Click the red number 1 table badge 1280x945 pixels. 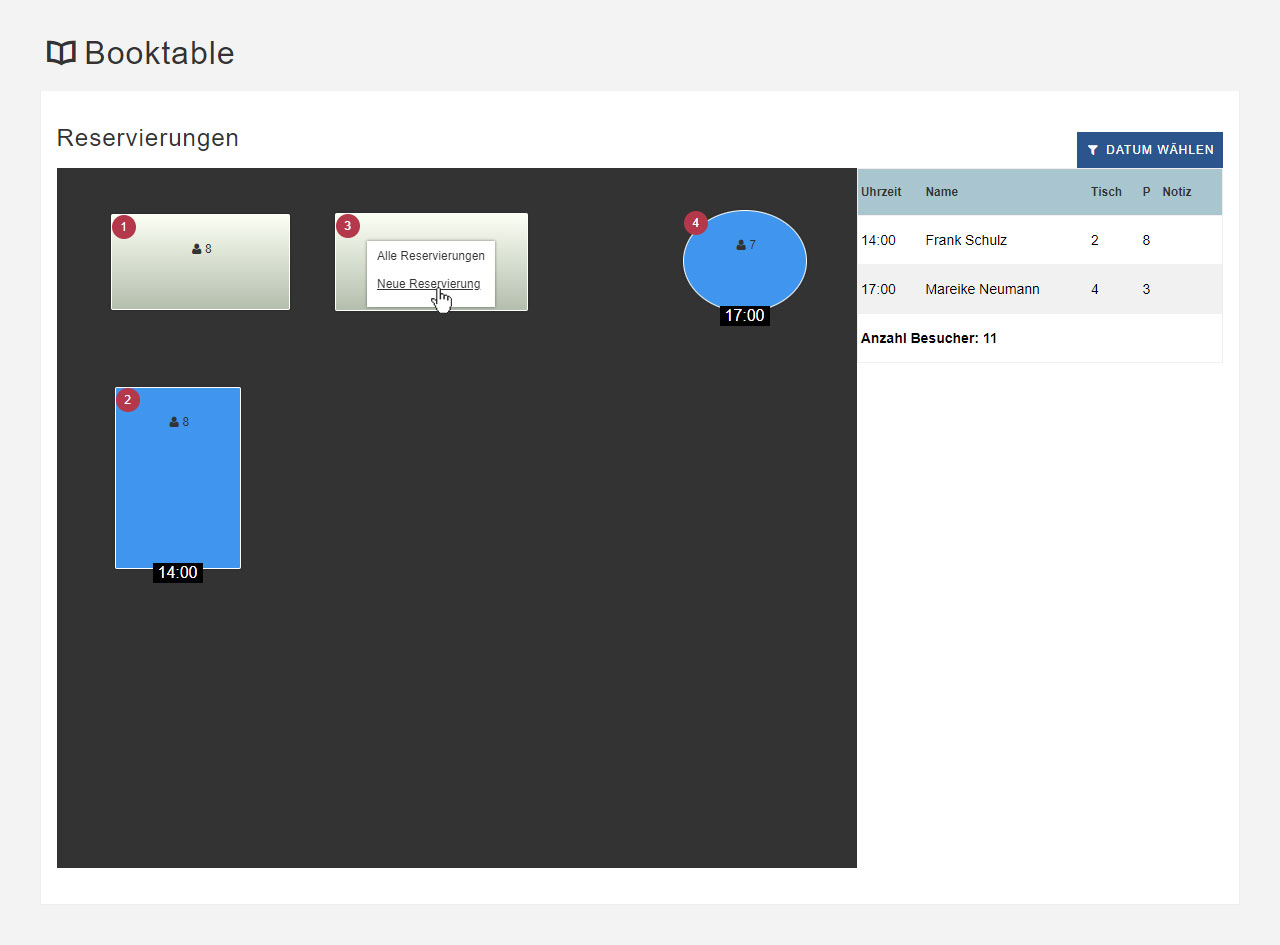123,227
